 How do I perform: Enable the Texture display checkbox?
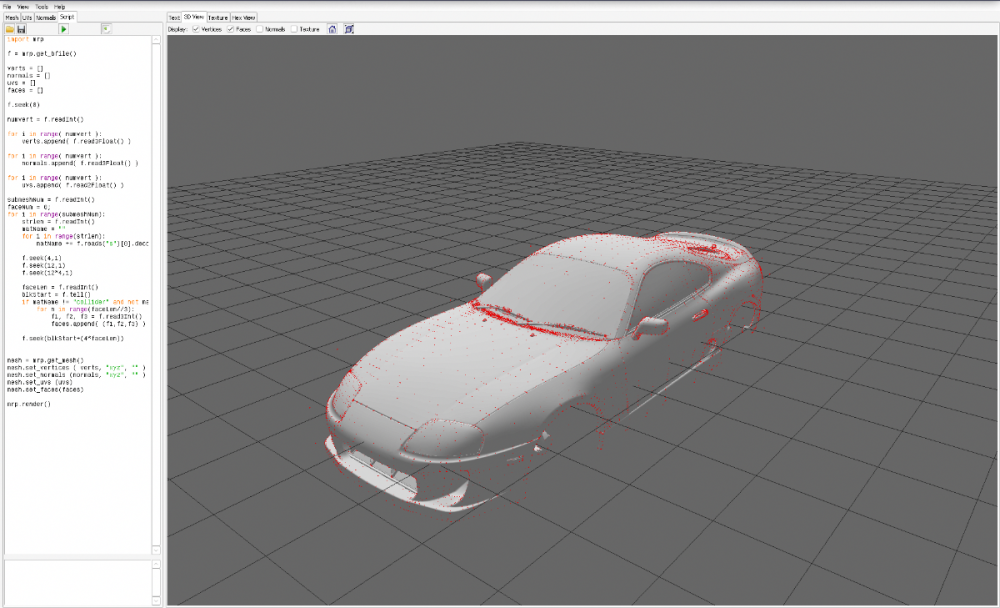[294, 29]
